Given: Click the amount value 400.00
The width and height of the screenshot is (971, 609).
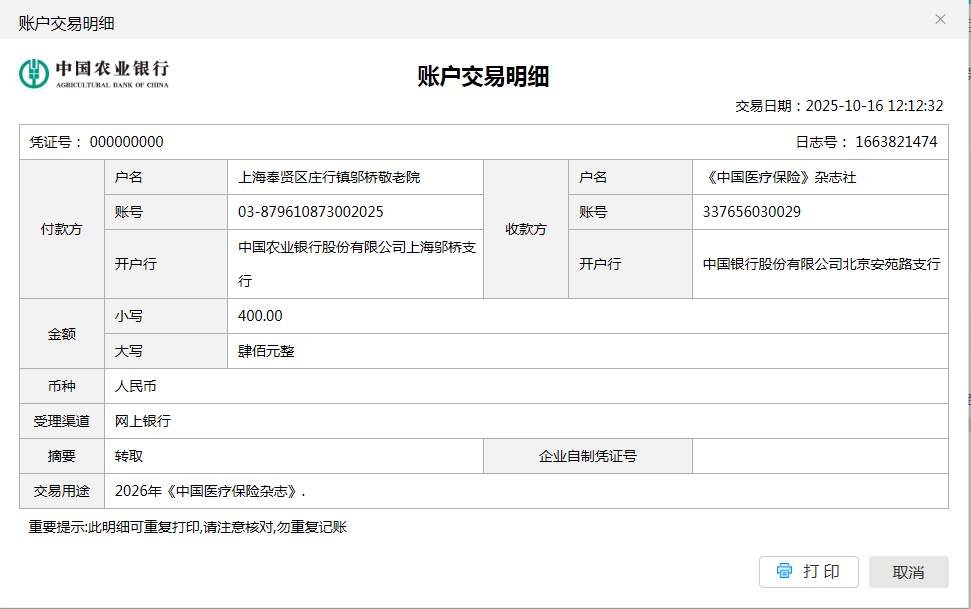Looking at the screenshot, I should tap(260, 316).
